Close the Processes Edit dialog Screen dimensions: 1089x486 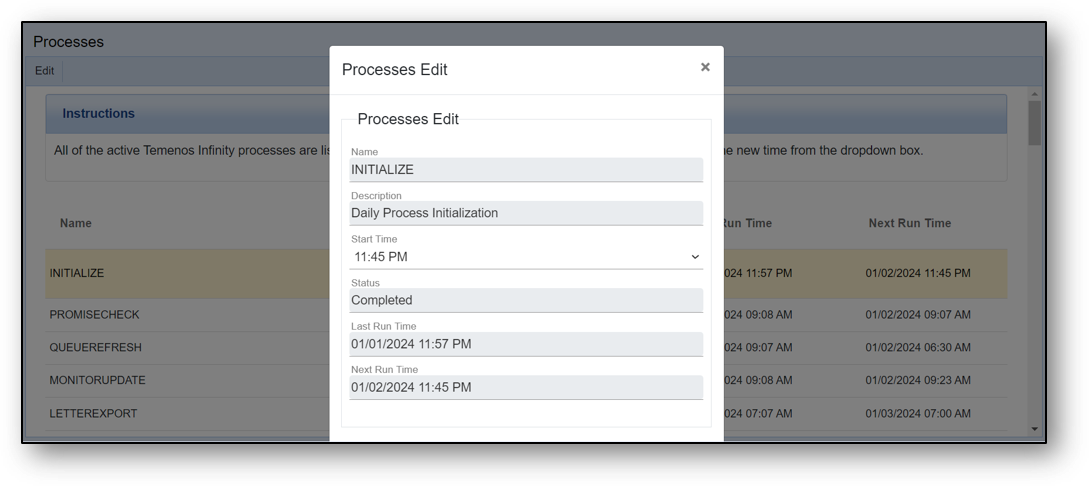pos(705,67)
